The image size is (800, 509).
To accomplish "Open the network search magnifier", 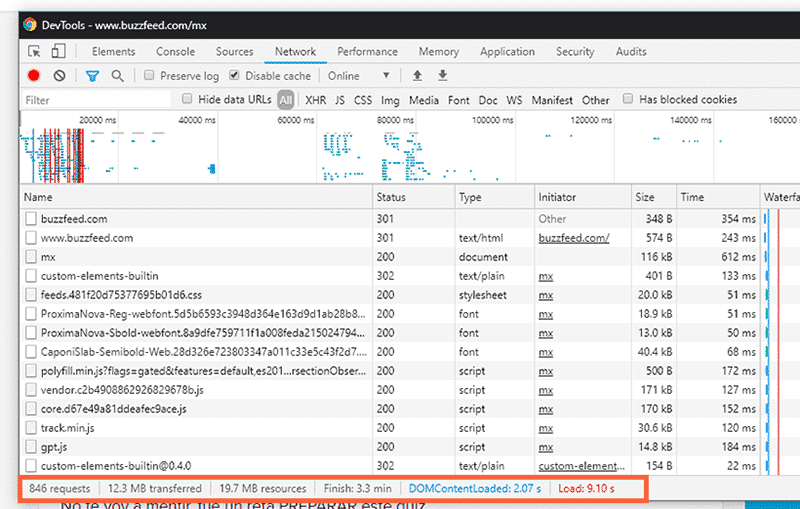I will coord(117,76).
